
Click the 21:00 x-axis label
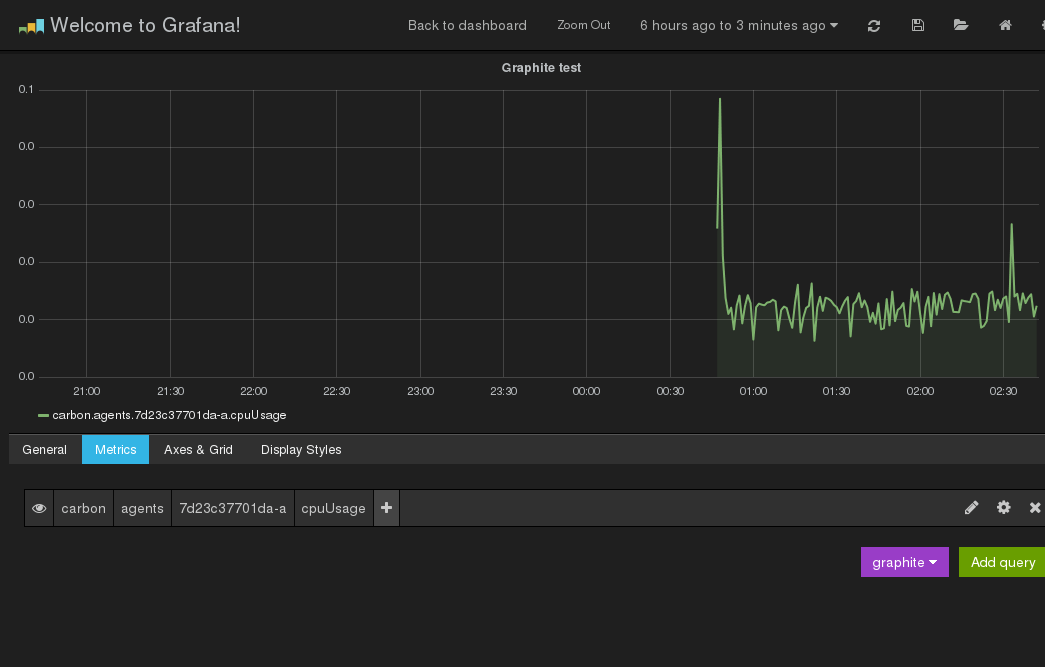pos(87,391)
